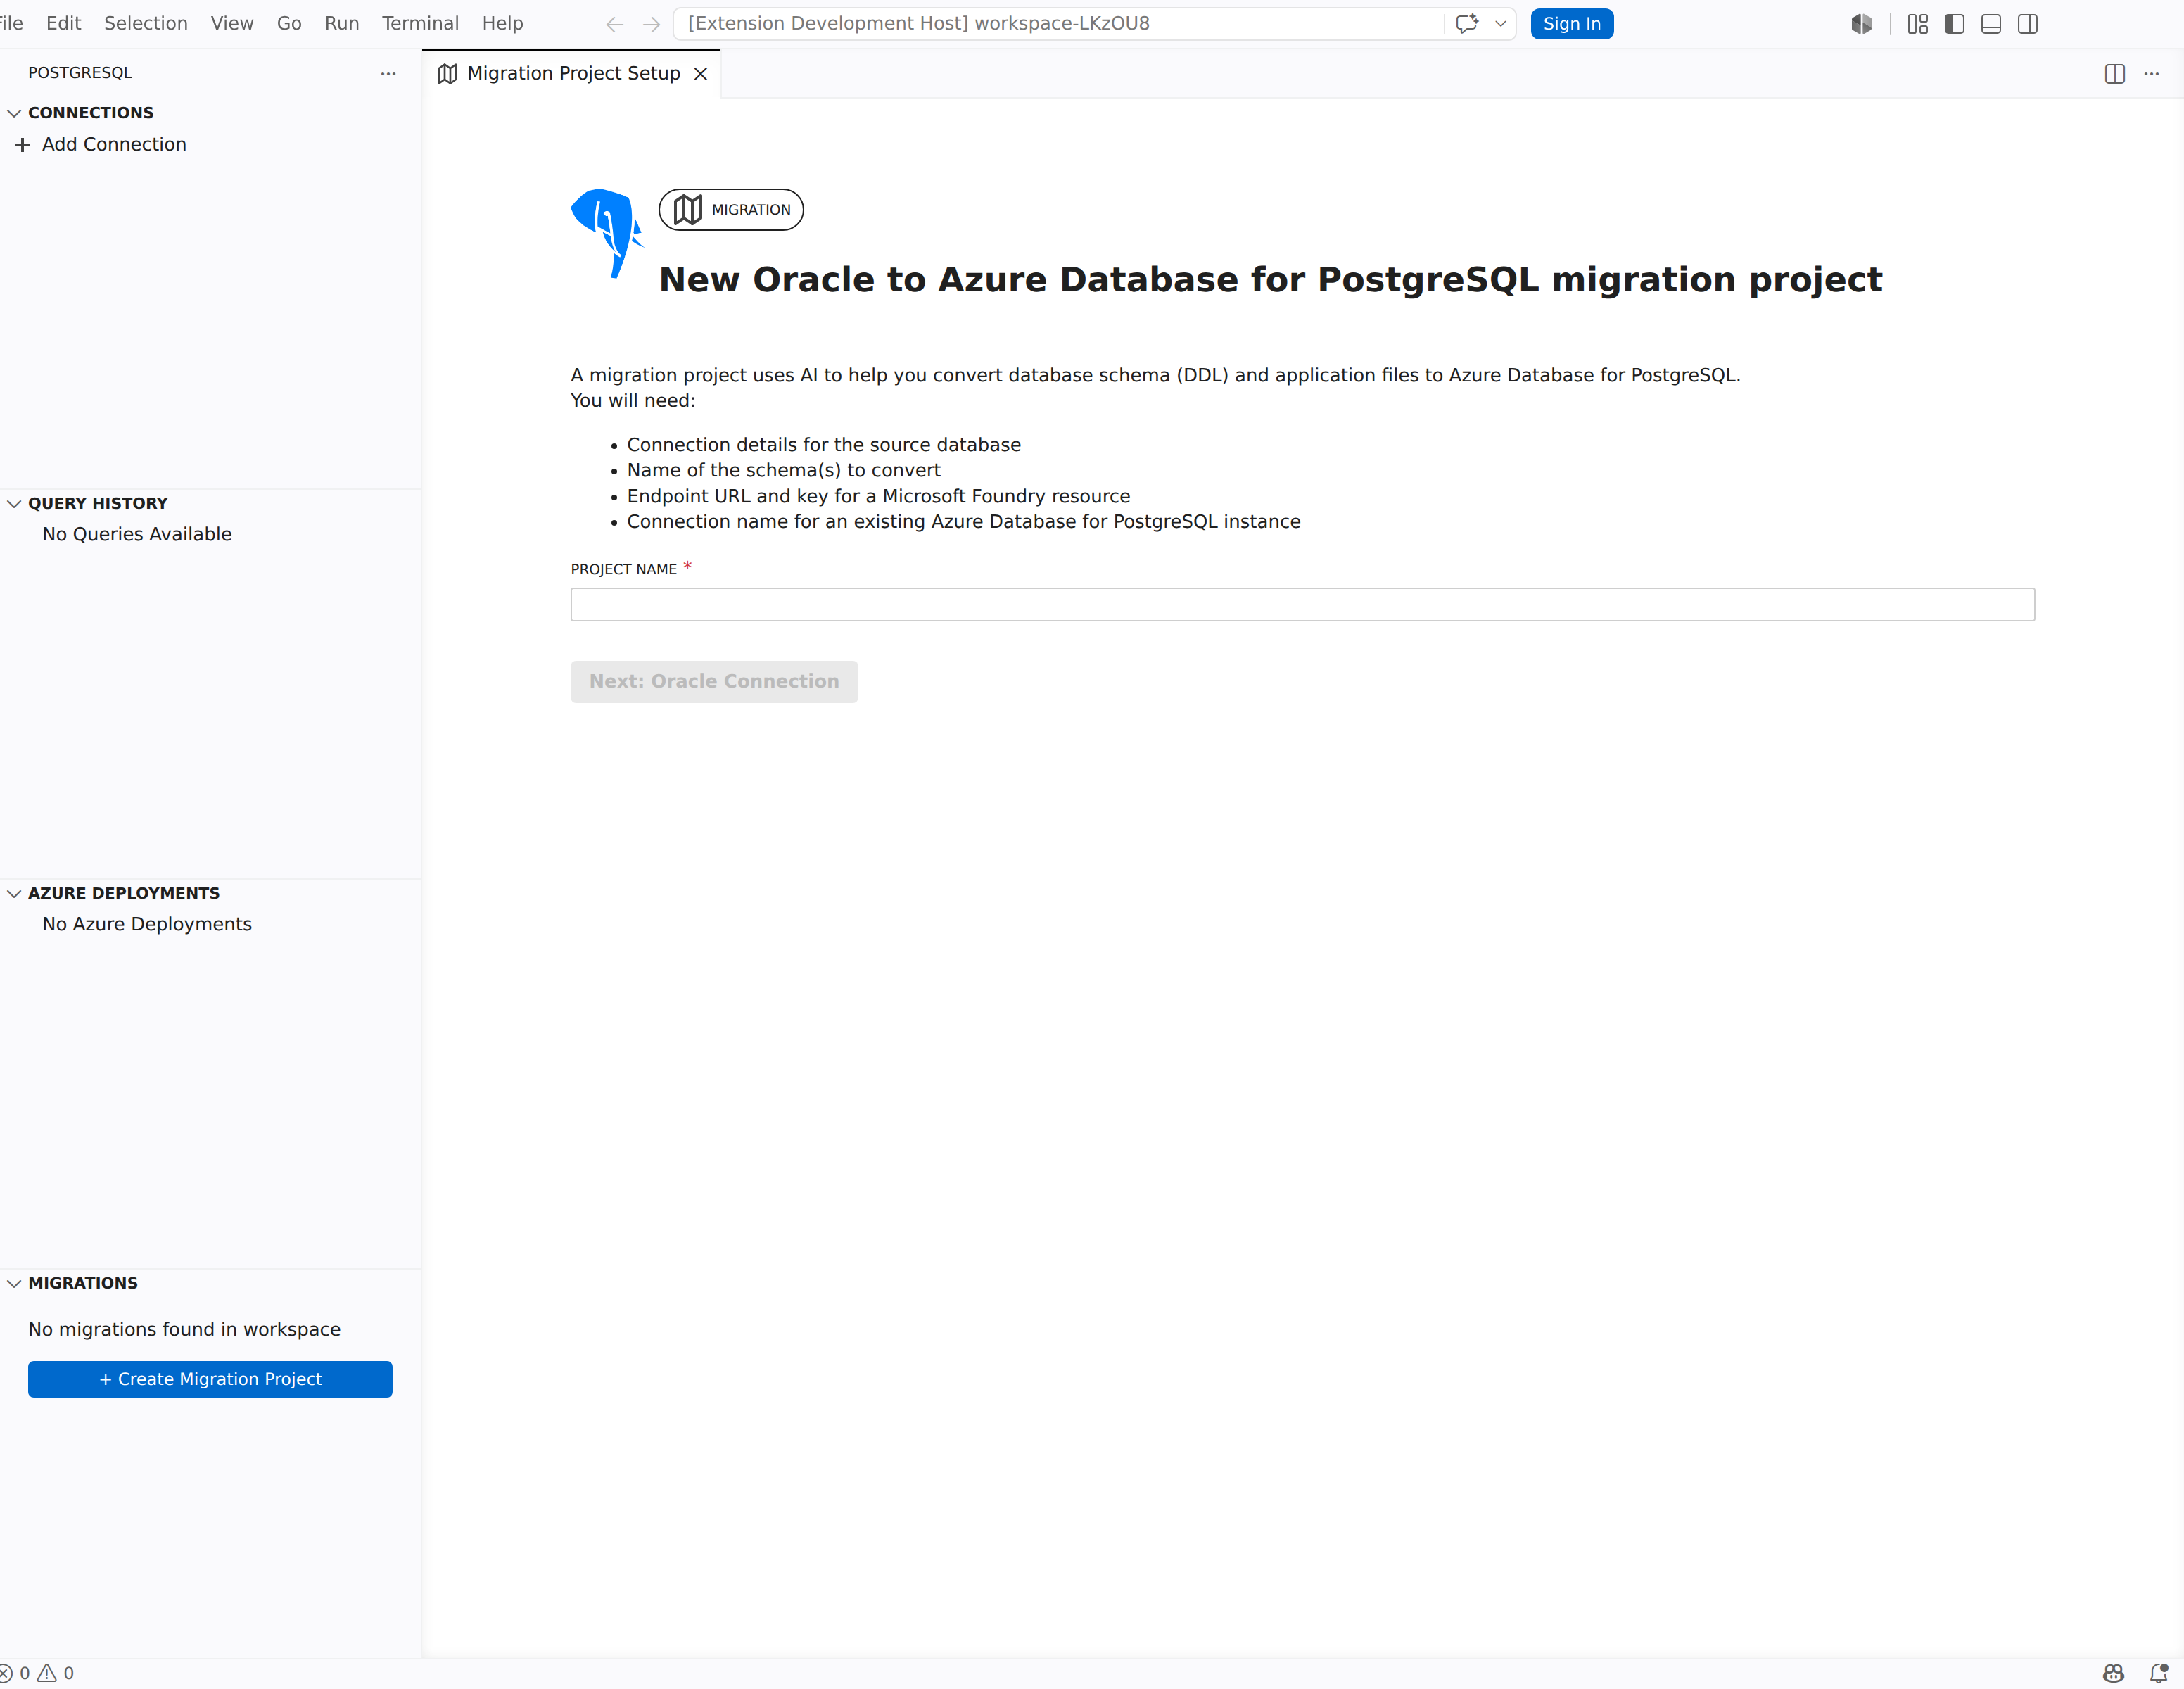Open the warnings count in status bar
The width and height of the screenshot is (2184, 1689).
[56, 1673]
